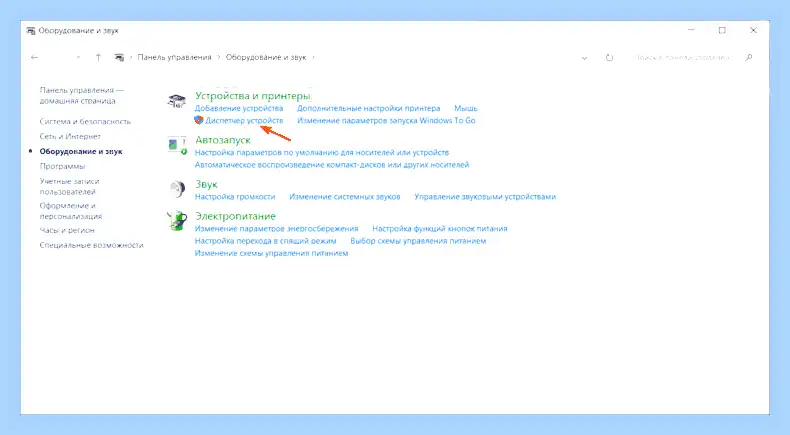Open Часы и регион in the sidebar
This screenshot has width=790, height=435.
[x=67, y=230]
